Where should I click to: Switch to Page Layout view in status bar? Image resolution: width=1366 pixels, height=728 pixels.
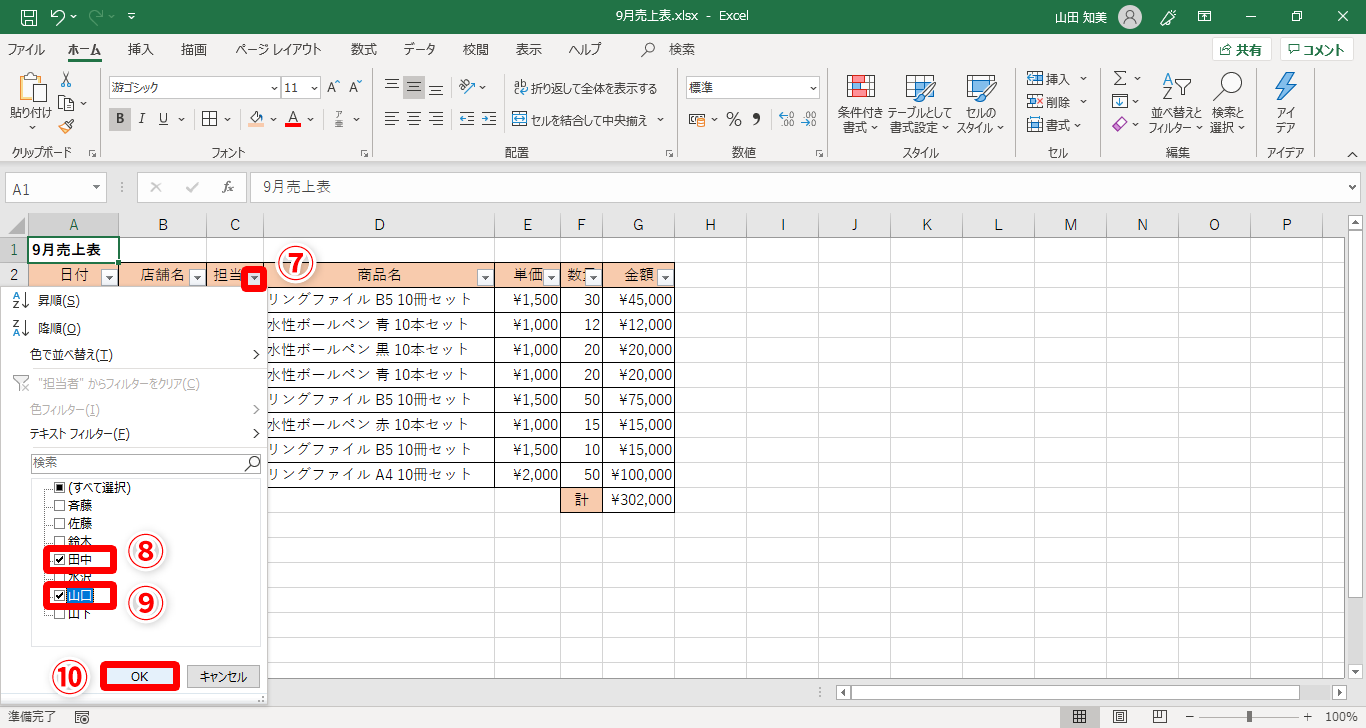click(x=1120, y=717)
